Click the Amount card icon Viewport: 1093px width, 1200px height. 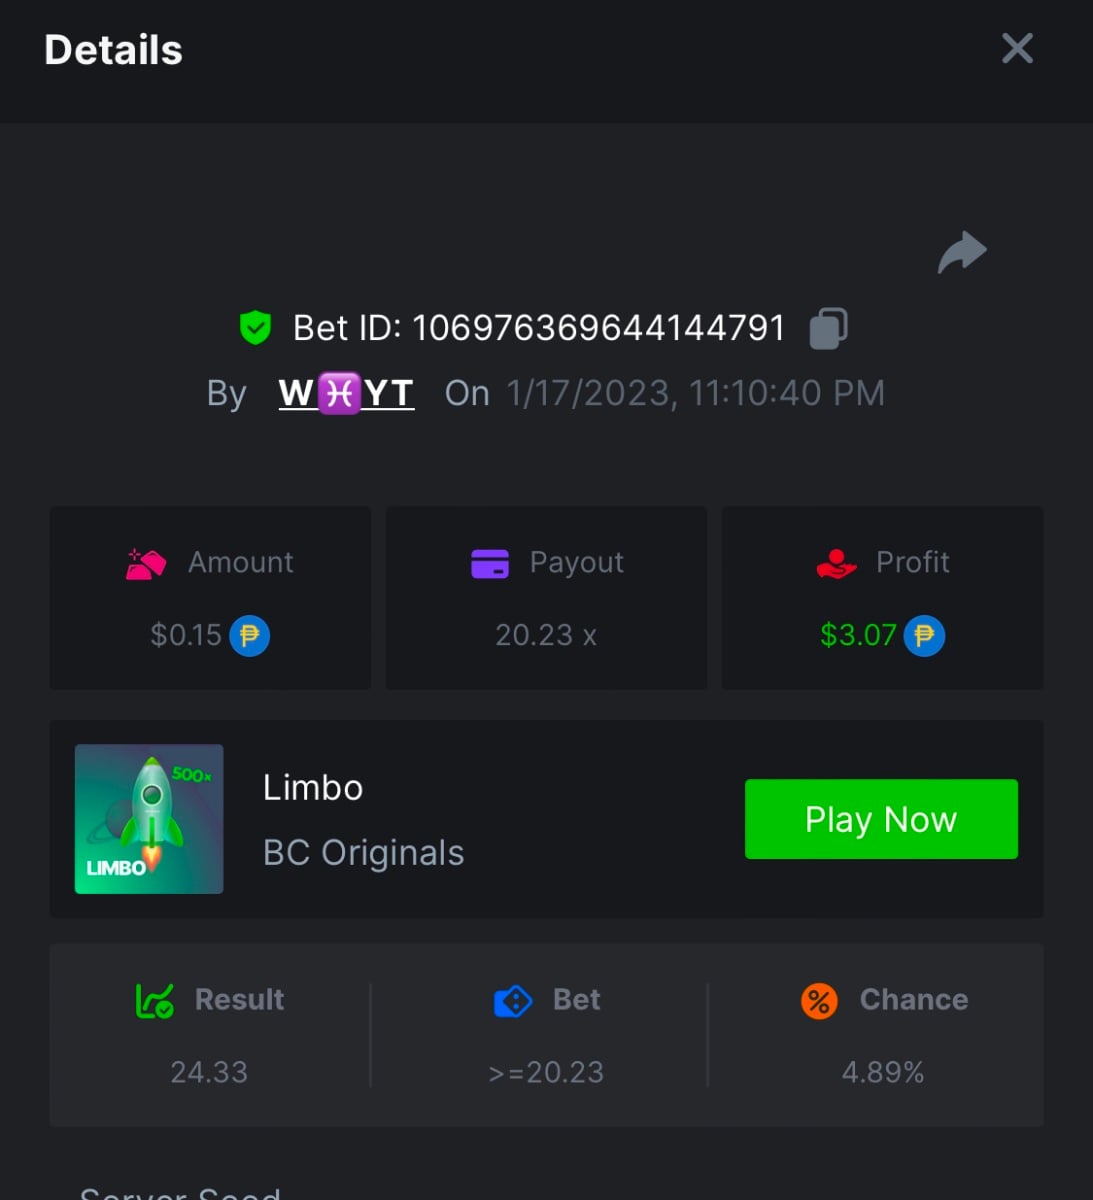pyautogui.click(x=146, y=564)
